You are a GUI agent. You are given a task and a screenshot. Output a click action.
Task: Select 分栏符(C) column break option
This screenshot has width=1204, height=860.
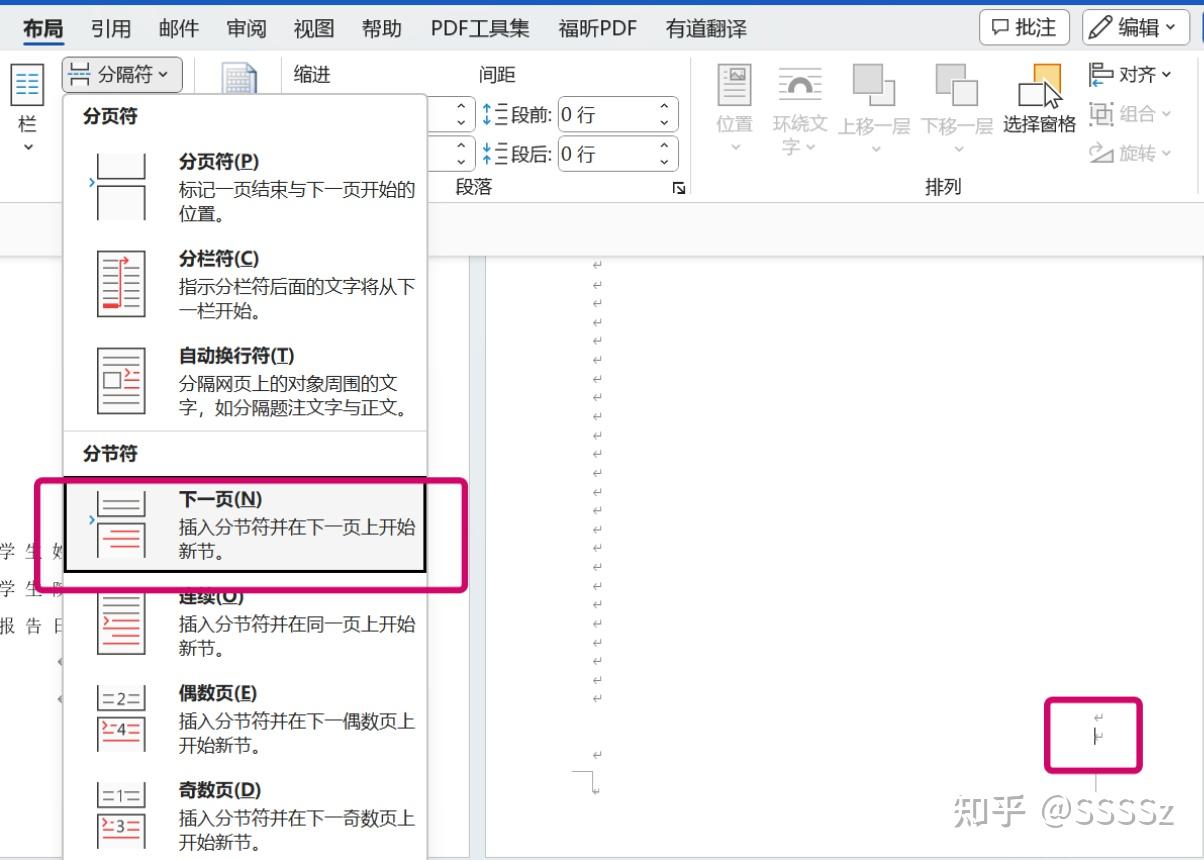pos(245,284)
